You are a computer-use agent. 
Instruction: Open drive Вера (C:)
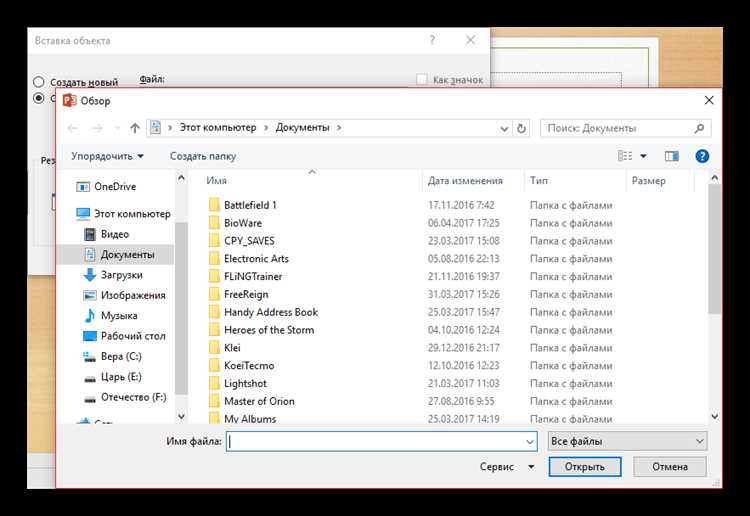pos(112,356)
